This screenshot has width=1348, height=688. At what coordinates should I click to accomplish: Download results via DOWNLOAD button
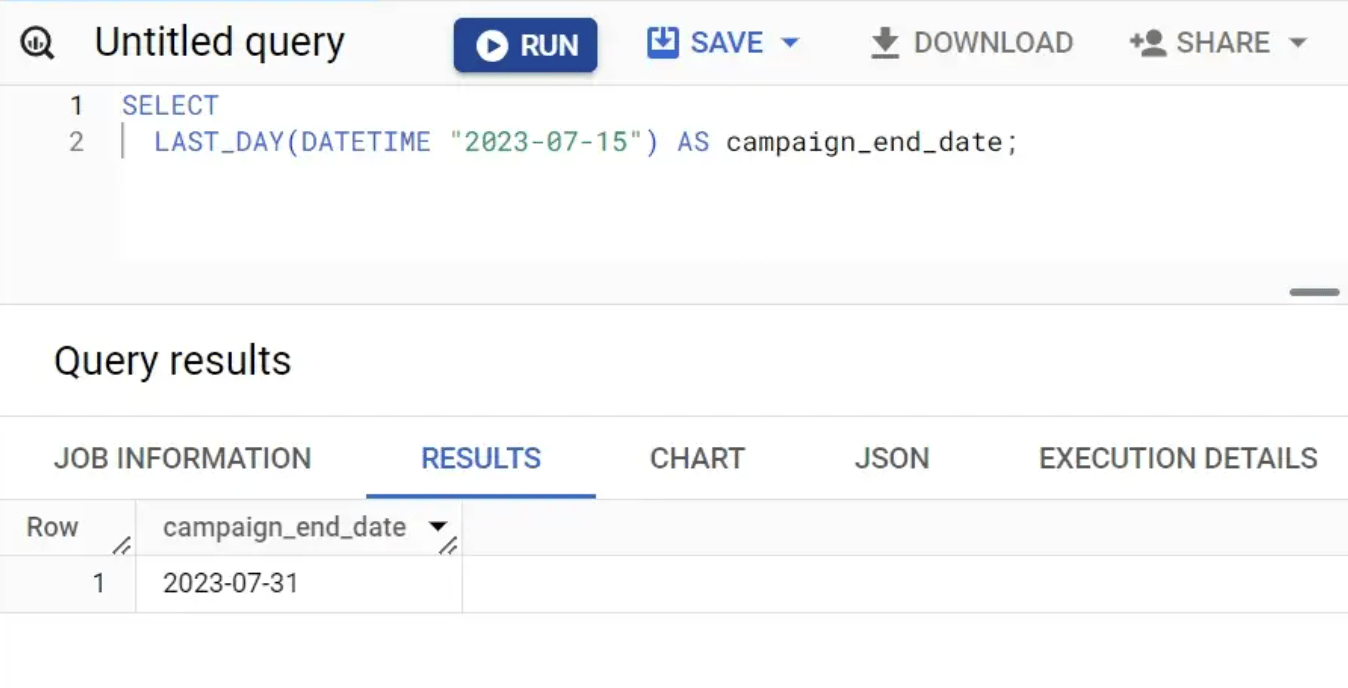(971, 43)
